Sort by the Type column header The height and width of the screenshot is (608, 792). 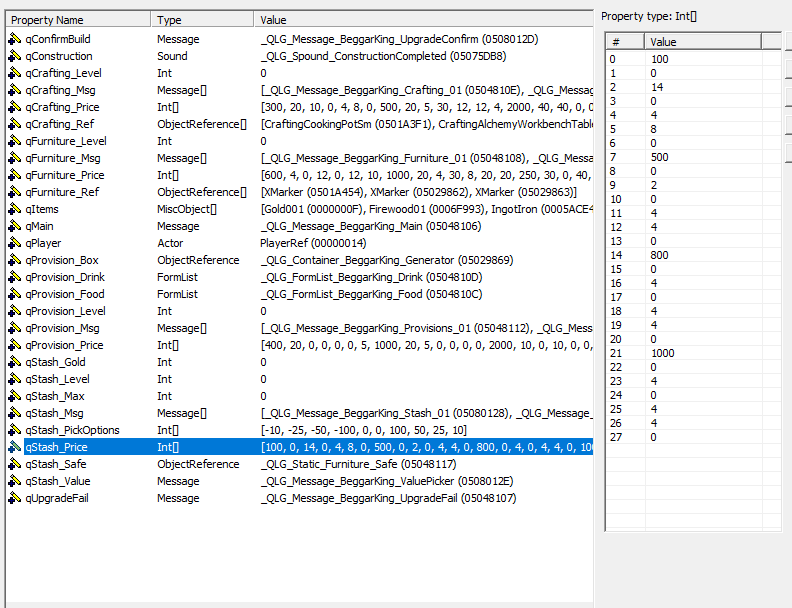pyautogui.click(x=202, y=20)
